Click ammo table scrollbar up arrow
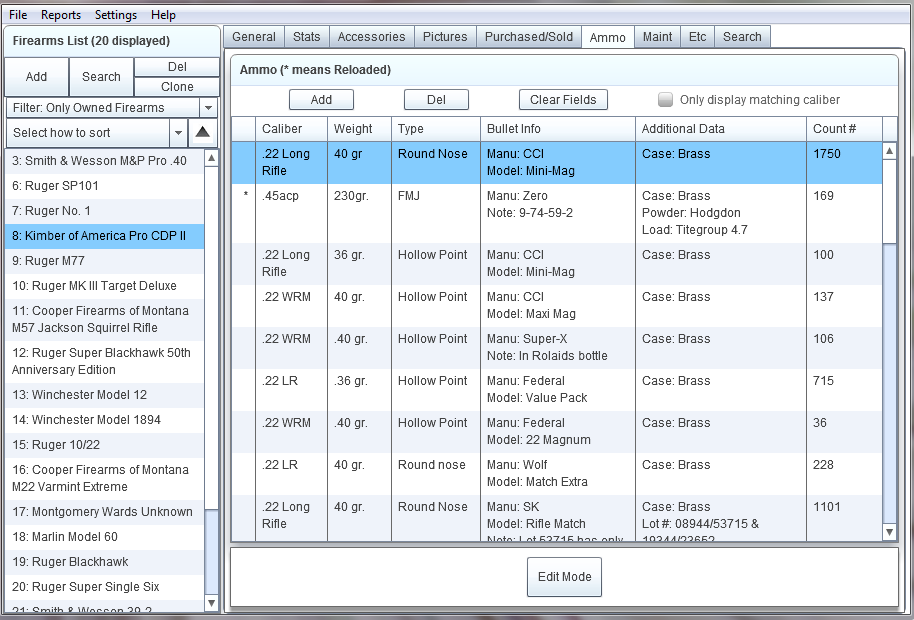The image size is (914, 620). coord(890,151)
